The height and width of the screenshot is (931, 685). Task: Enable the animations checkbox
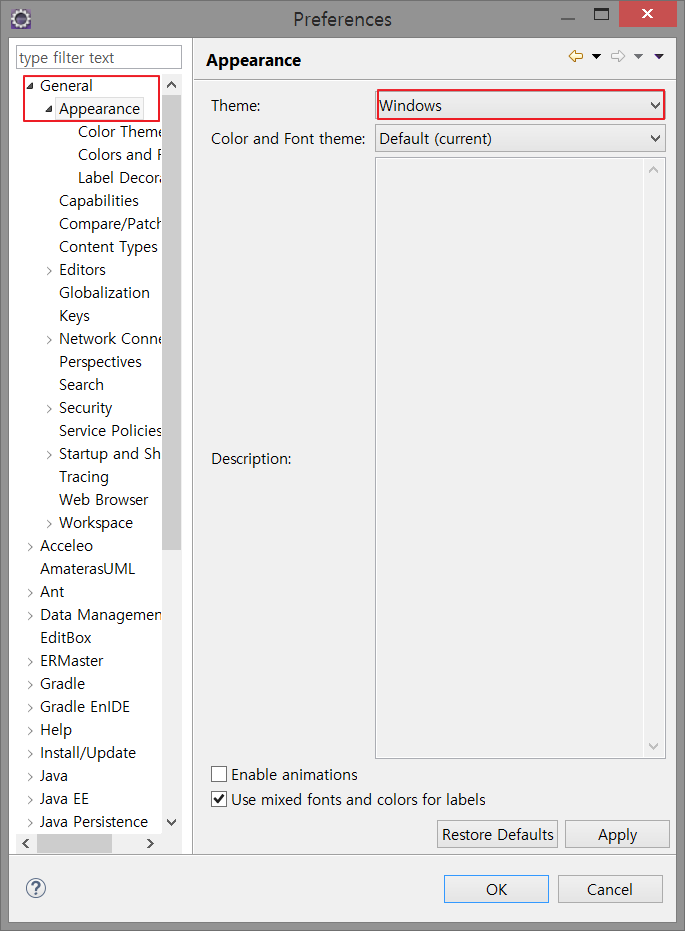click(x=219, y=774)
